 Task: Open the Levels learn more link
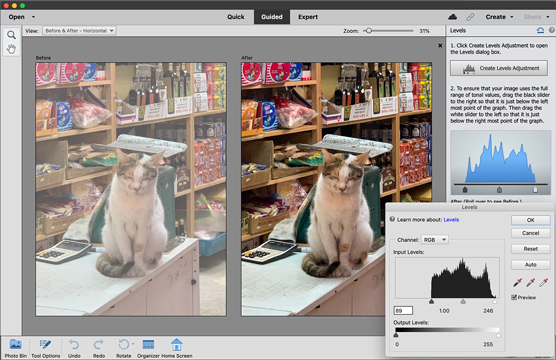(451, 220)
